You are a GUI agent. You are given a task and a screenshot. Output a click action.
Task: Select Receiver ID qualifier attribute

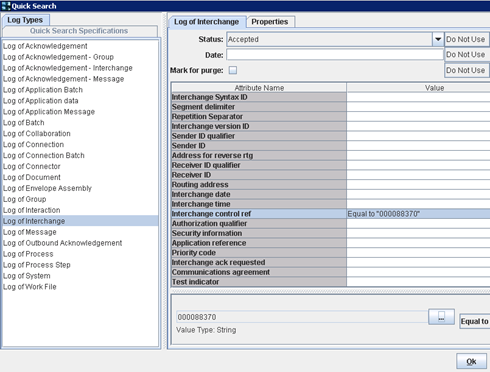click(x=259, y=165)
